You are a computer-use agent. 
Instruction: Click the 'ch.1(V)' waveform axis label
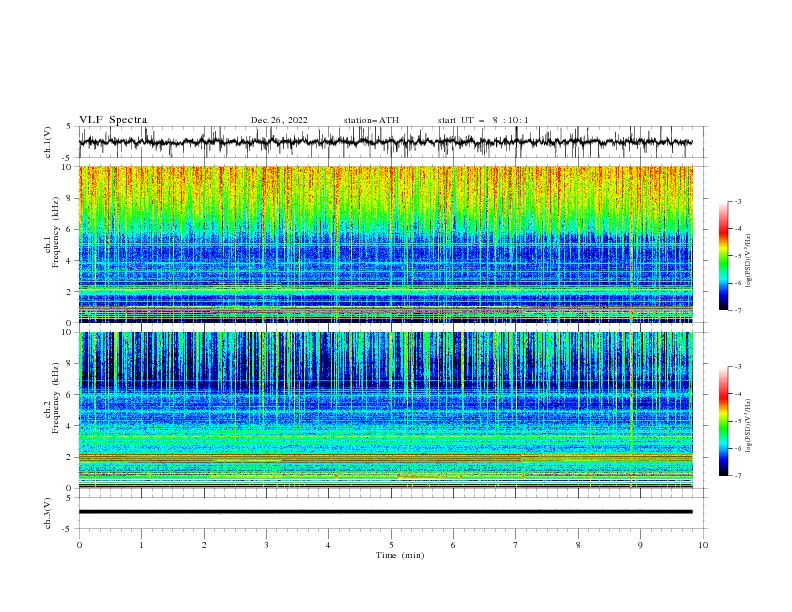(x=48, y=142)
